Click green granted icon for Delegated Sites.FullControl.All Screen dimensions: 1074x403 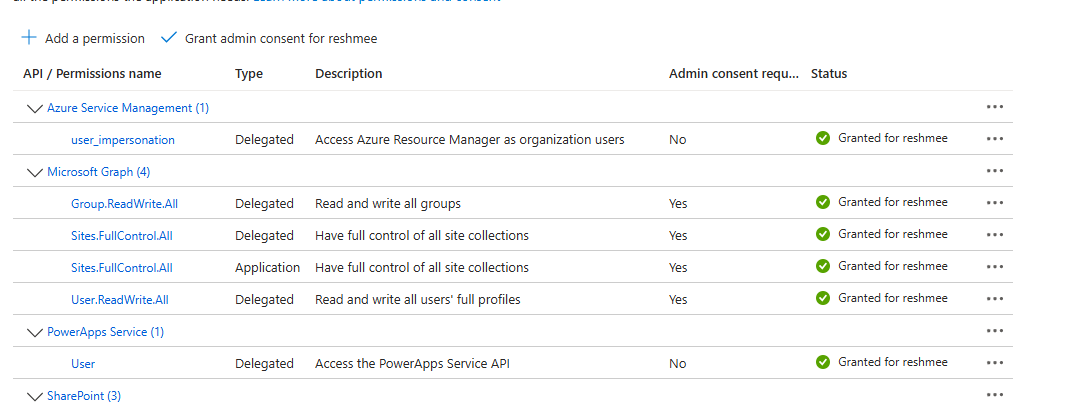pos(823,234)
